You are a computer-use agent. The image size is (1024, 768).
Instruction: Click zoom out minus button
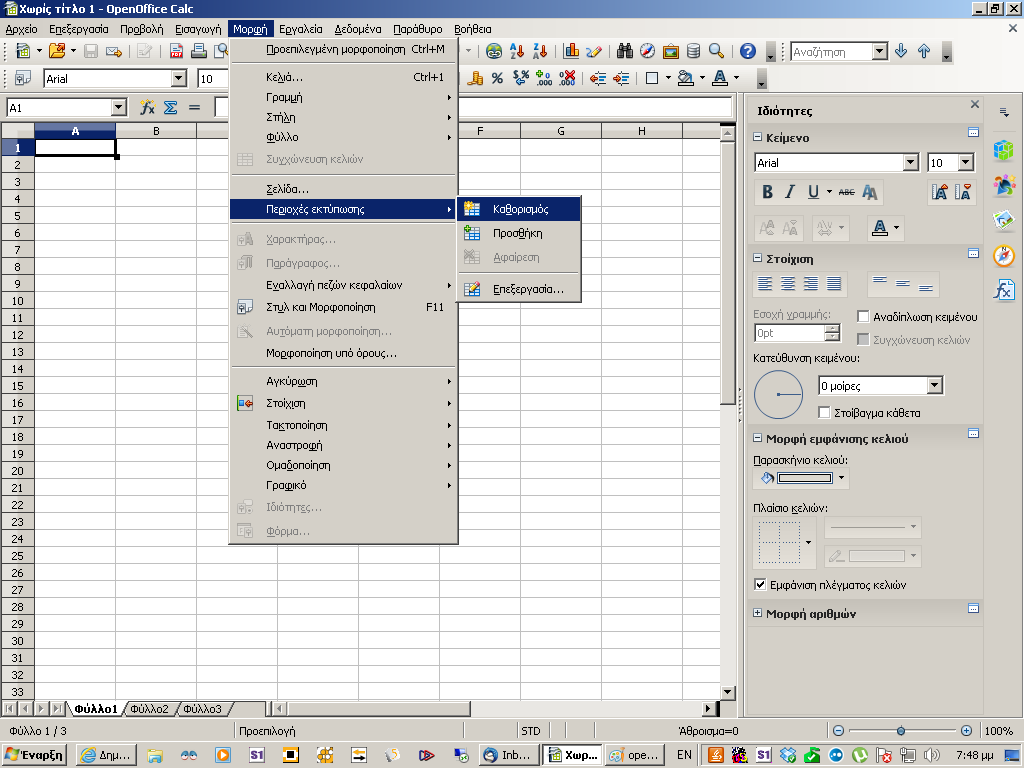(x=839, y=731)
